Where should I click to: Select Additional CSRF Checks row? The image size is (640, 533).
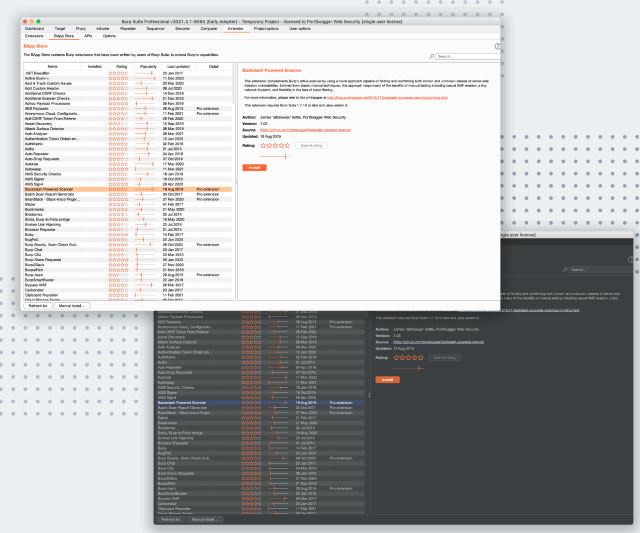(x=128, y=93)
